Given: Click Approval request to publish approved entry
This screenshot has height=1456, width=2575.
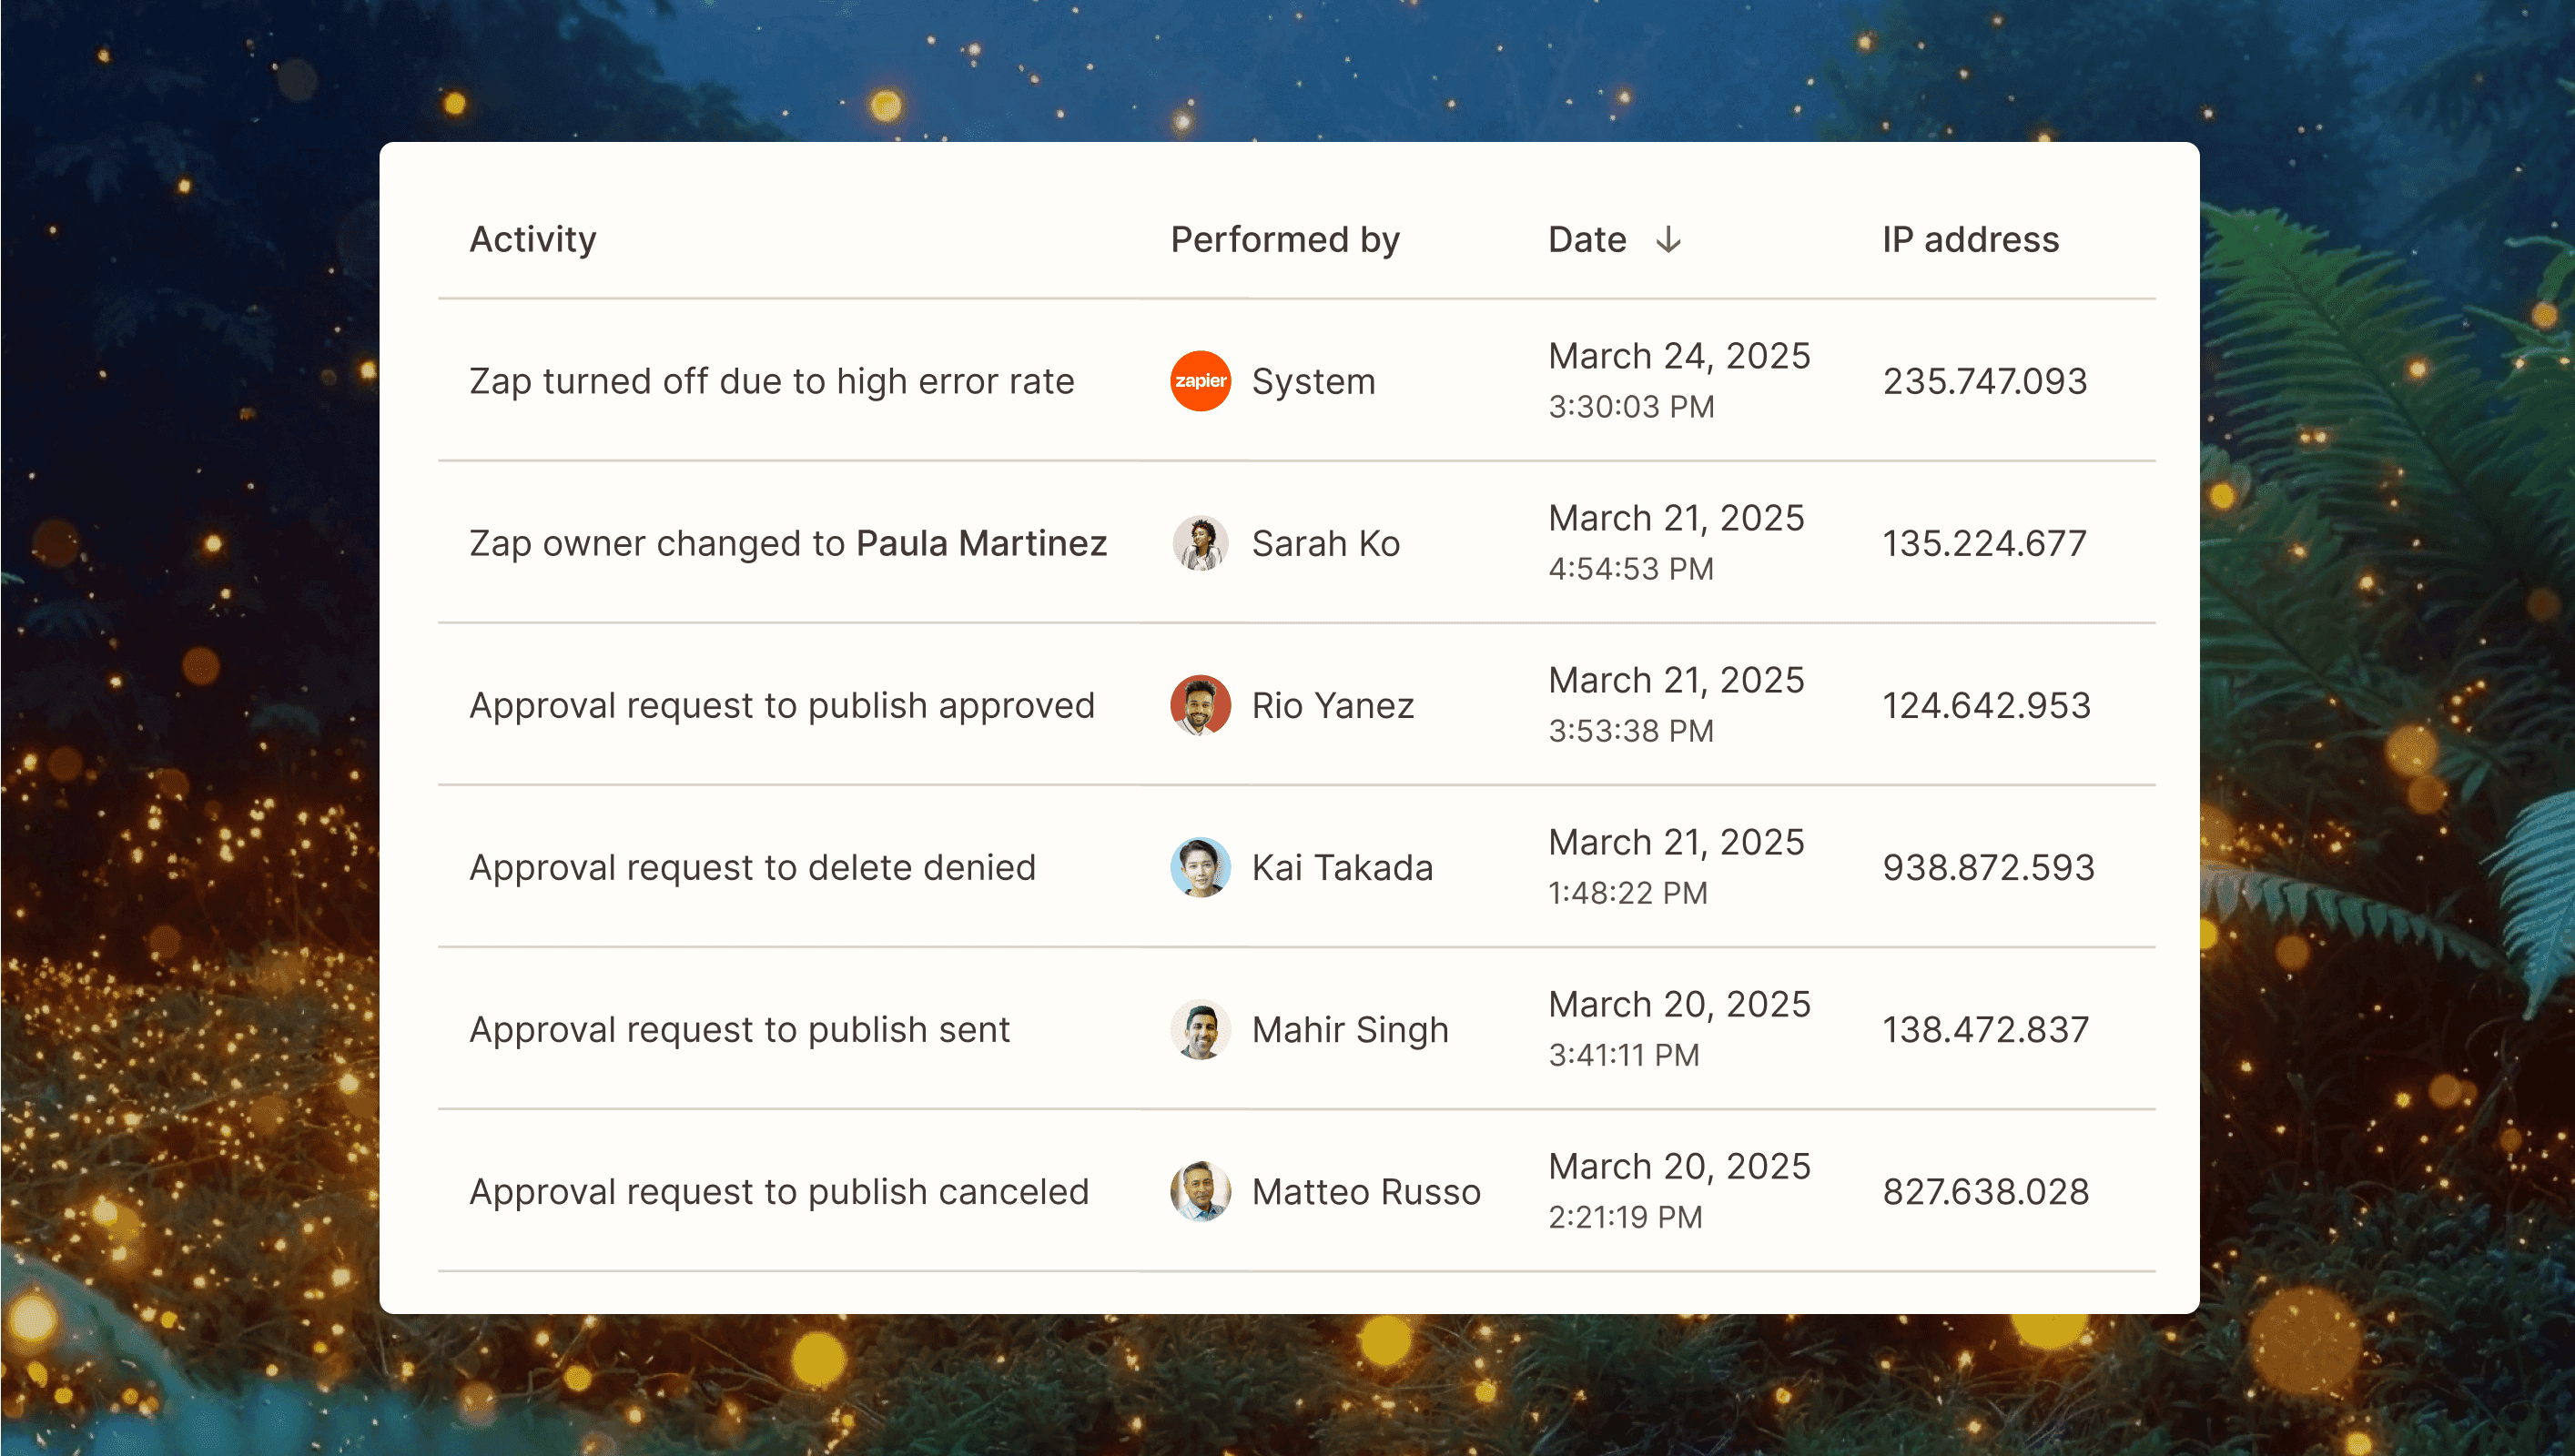Looking at the screenshot, I should tap(782, 705).
